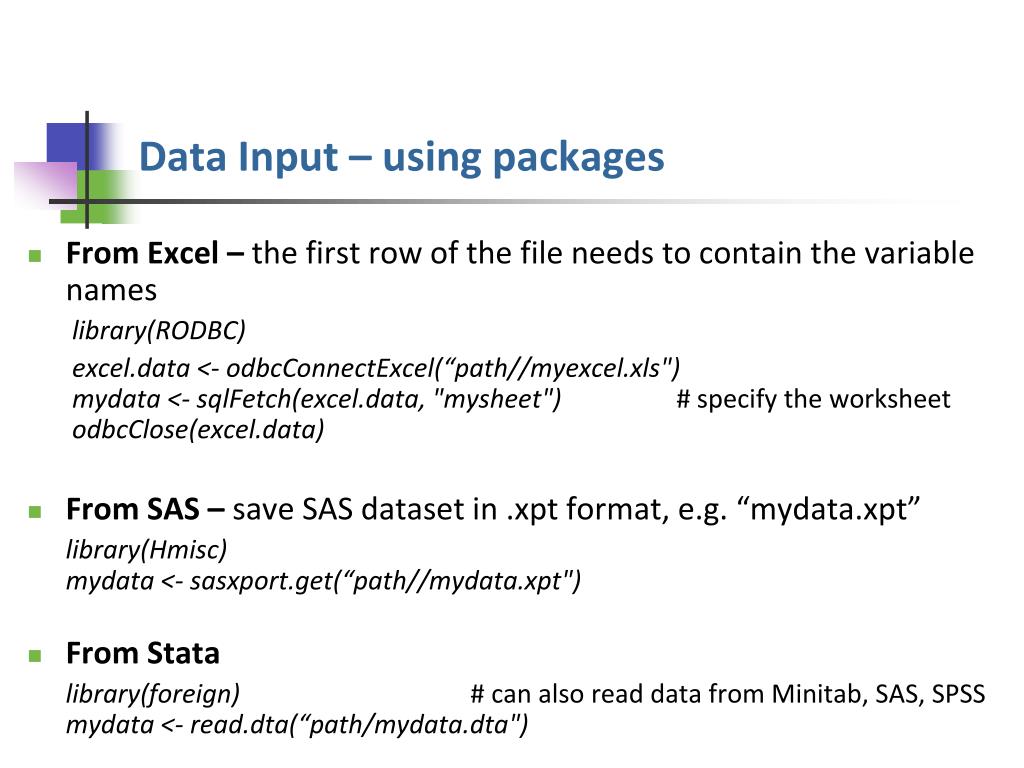Image resolution: width=1024 pixels, height=768 pixels.
Task: Click the blue square in the title decoration
Action: click(75, 147)
